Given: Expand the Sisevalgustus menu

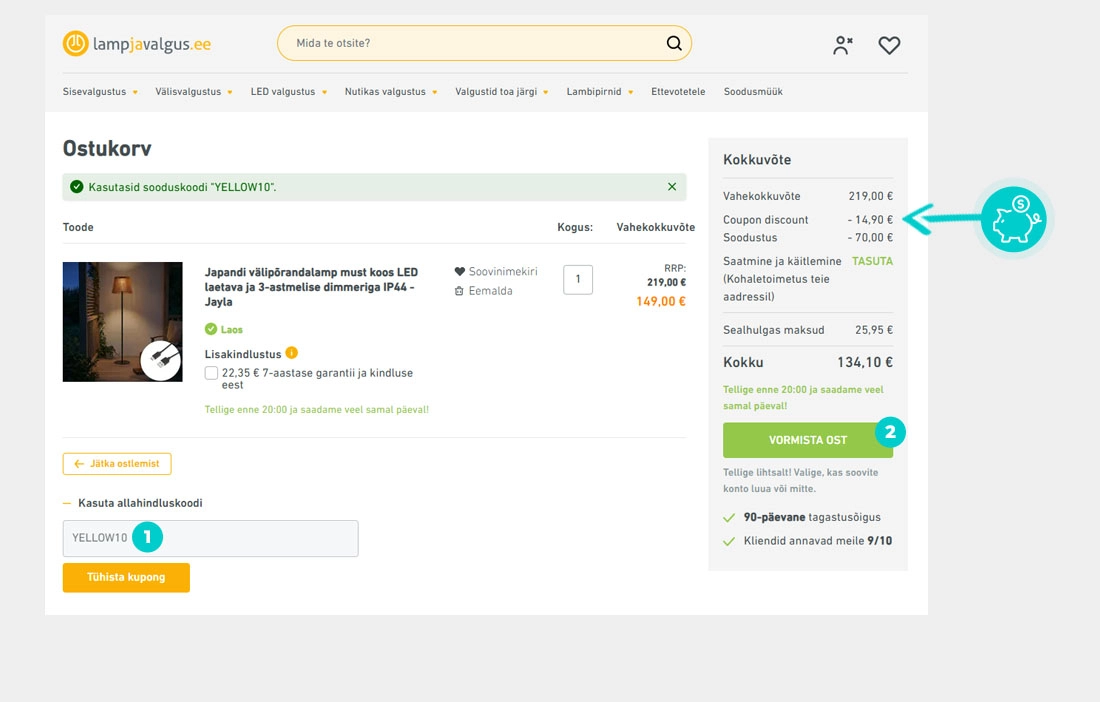Looking at the screenshot, I should pyautogui.click(x=100, y=92).
